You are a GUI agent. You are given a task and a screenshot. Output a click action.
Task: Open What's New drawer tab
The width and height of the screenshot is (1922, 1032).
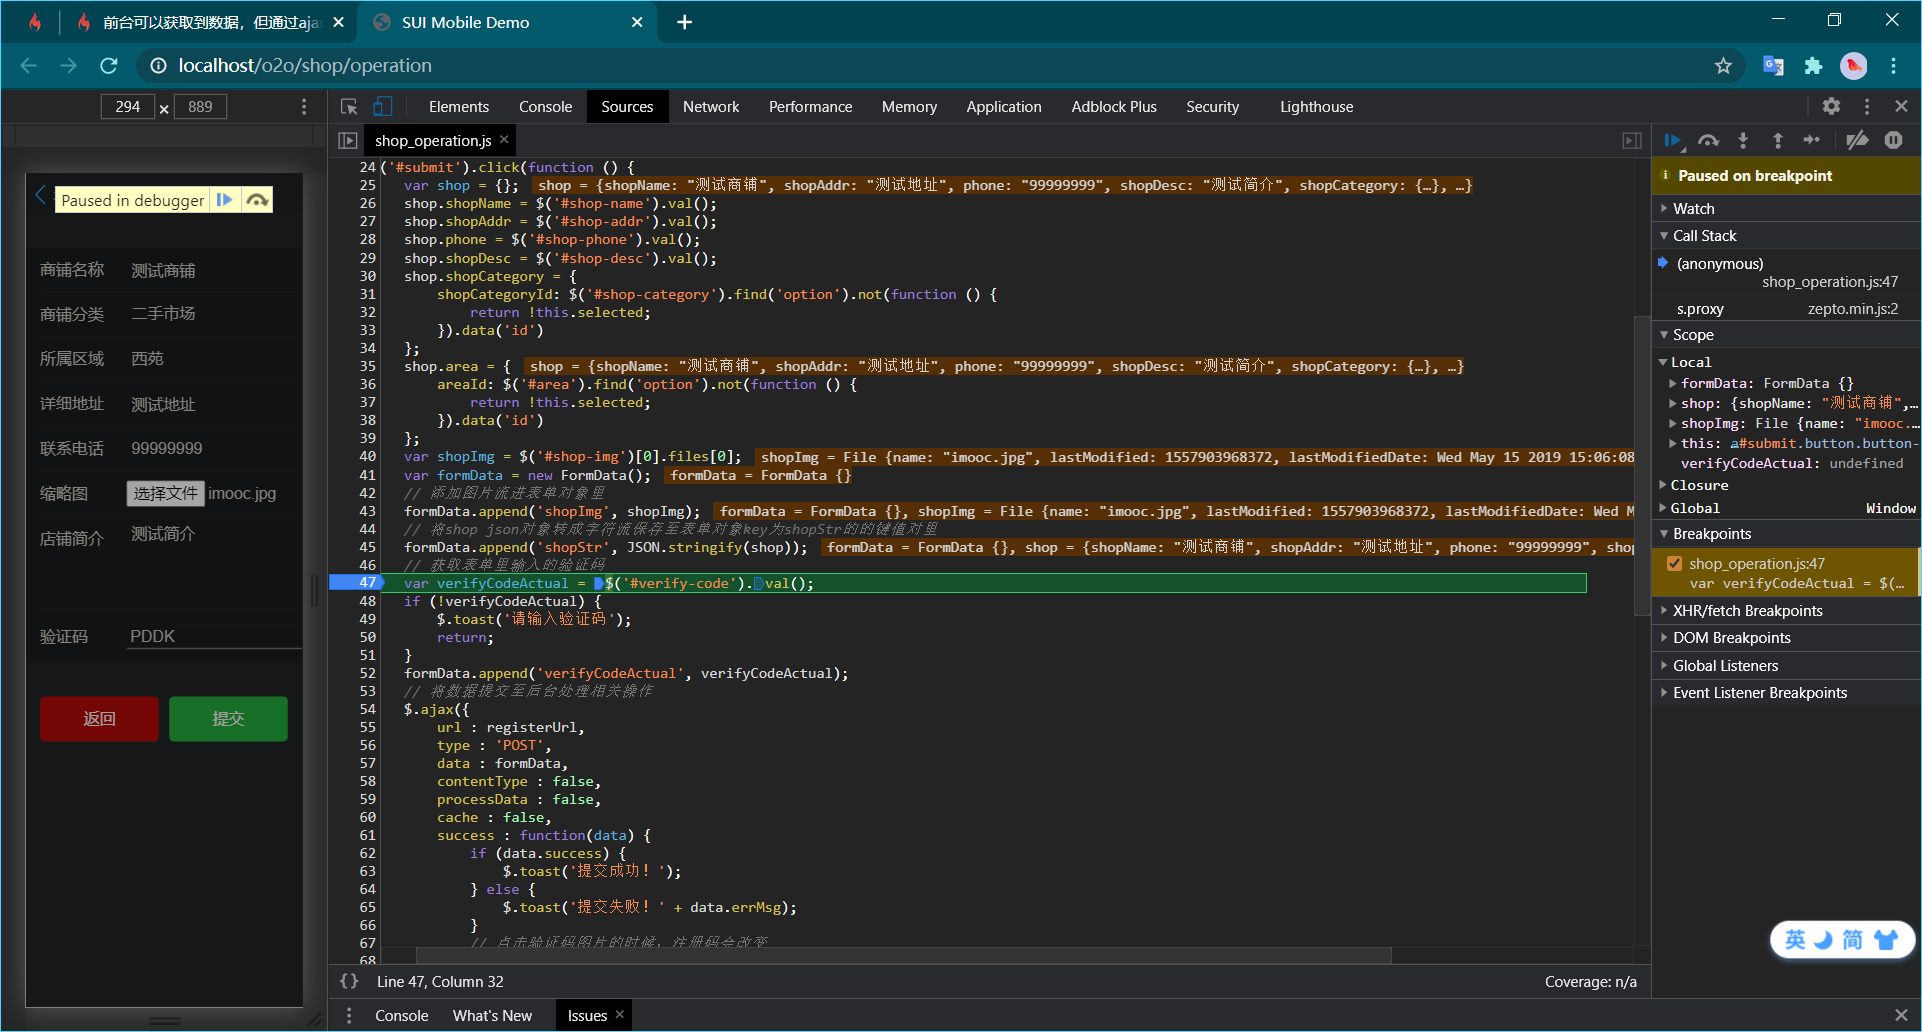(x=492, y=1016)
